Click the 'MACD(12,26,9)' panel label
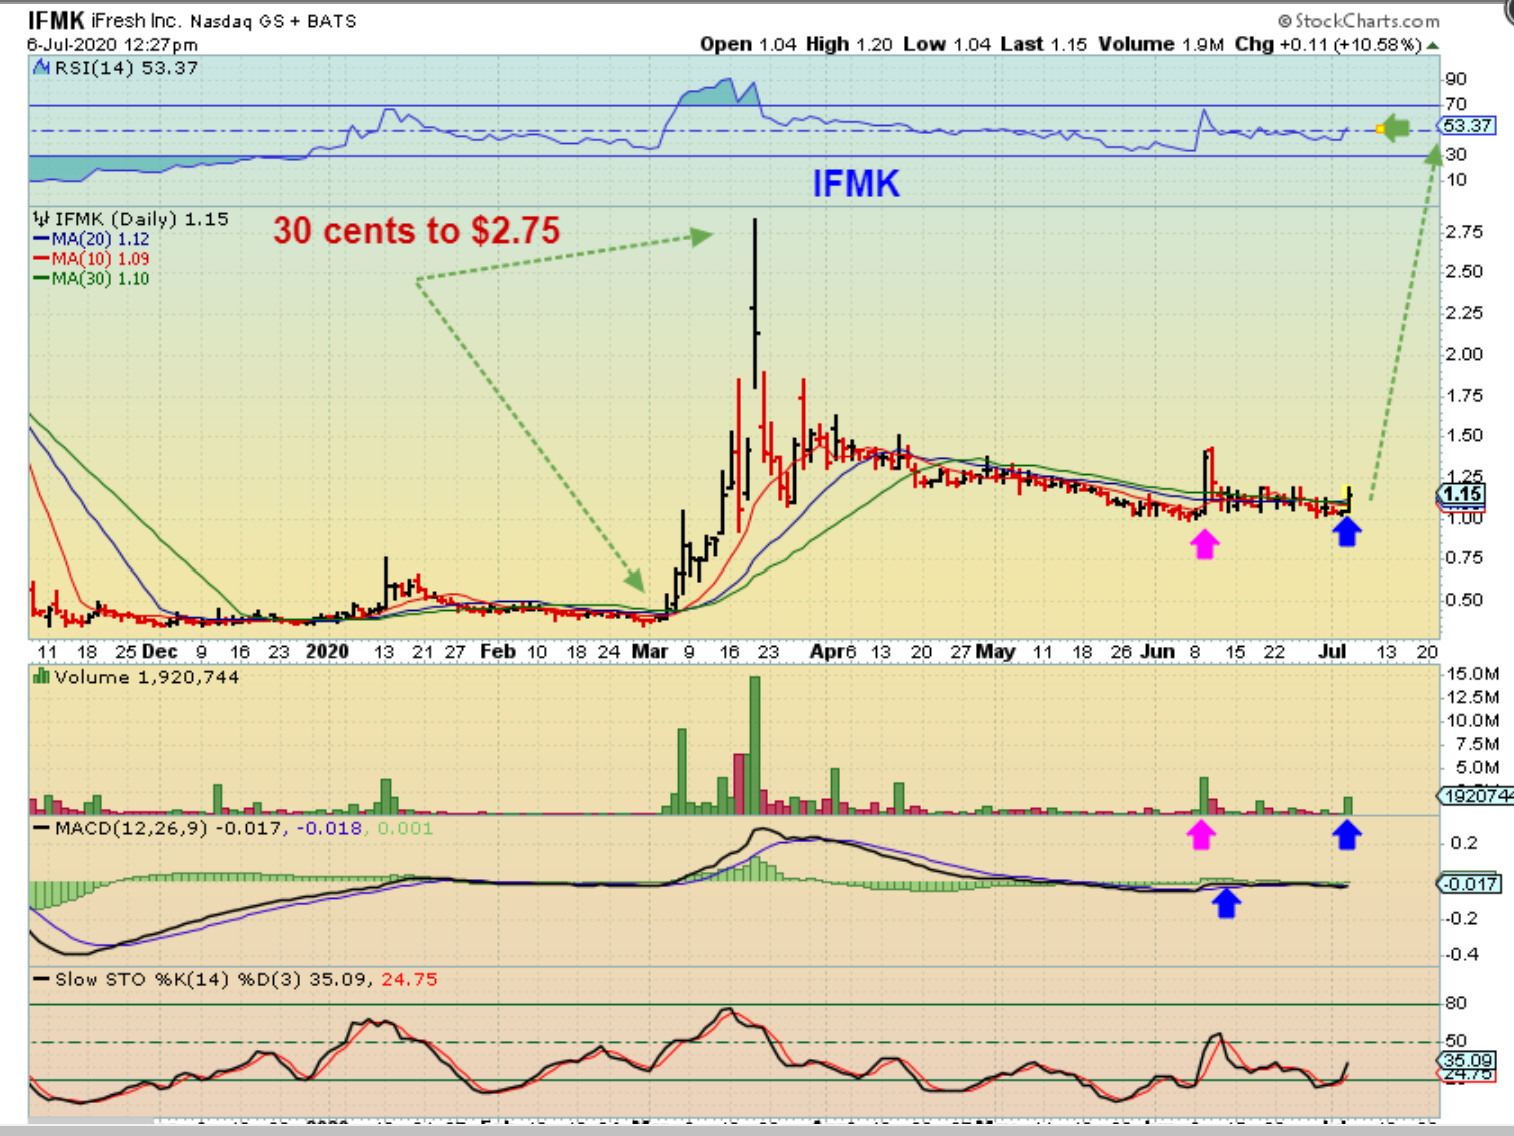This screenshot has width=1514, height=1136. tap(131, 828)
